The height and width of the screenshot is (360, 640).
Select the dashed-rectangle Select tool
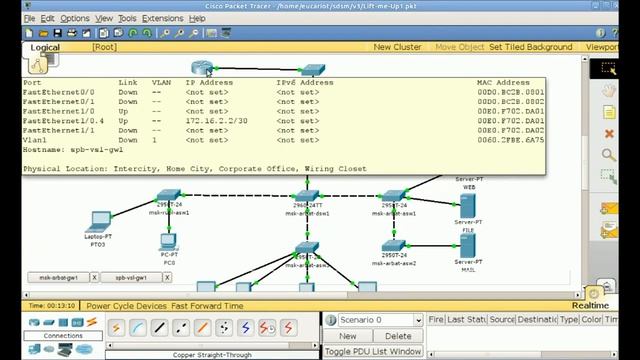[x=608, y=69]
